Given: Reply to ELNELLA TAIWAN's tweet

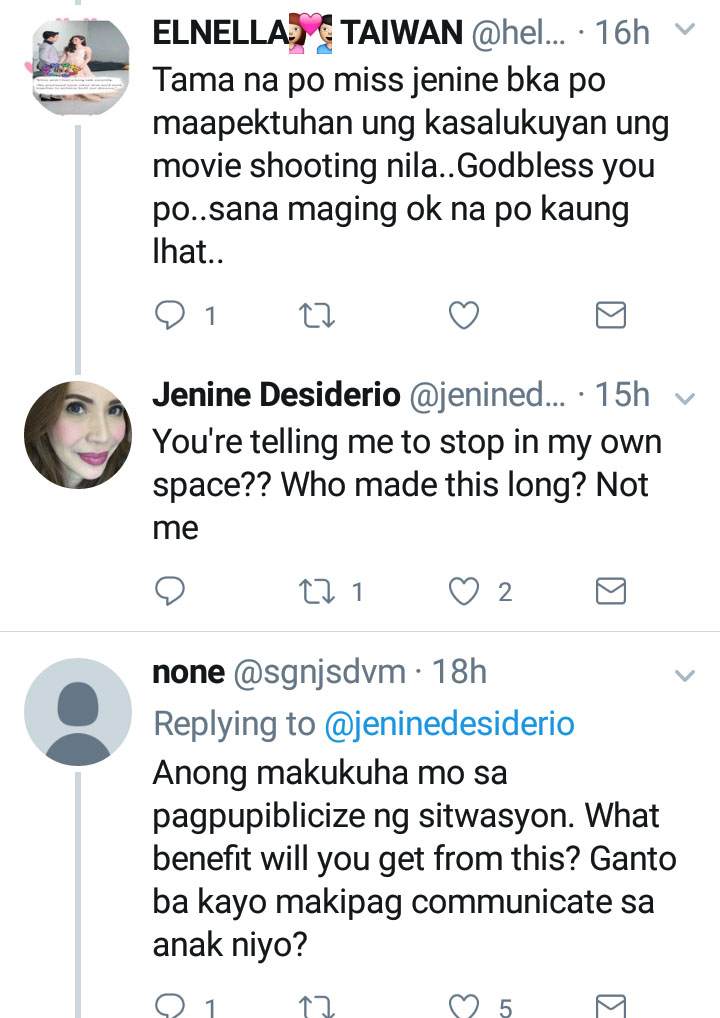Looking at the screenshot, I should pyautogui.click(x=171, y=316).
